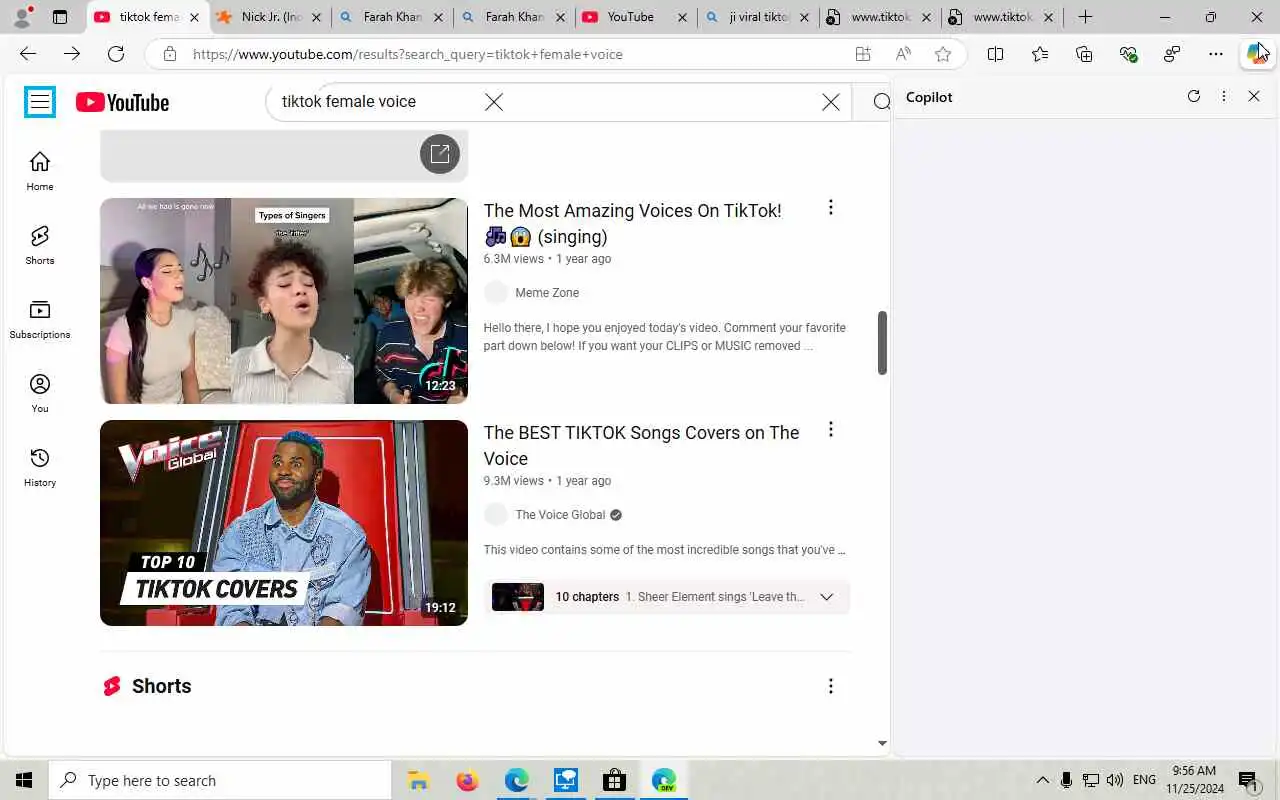Play the Most Amazing Voices thumbnail
The width and height of the screenshot is (1280, 800).
click(284, 301)
